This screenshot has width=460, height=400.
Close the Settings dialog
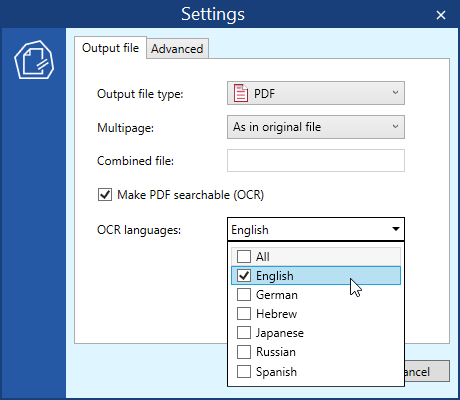(441, 15)
